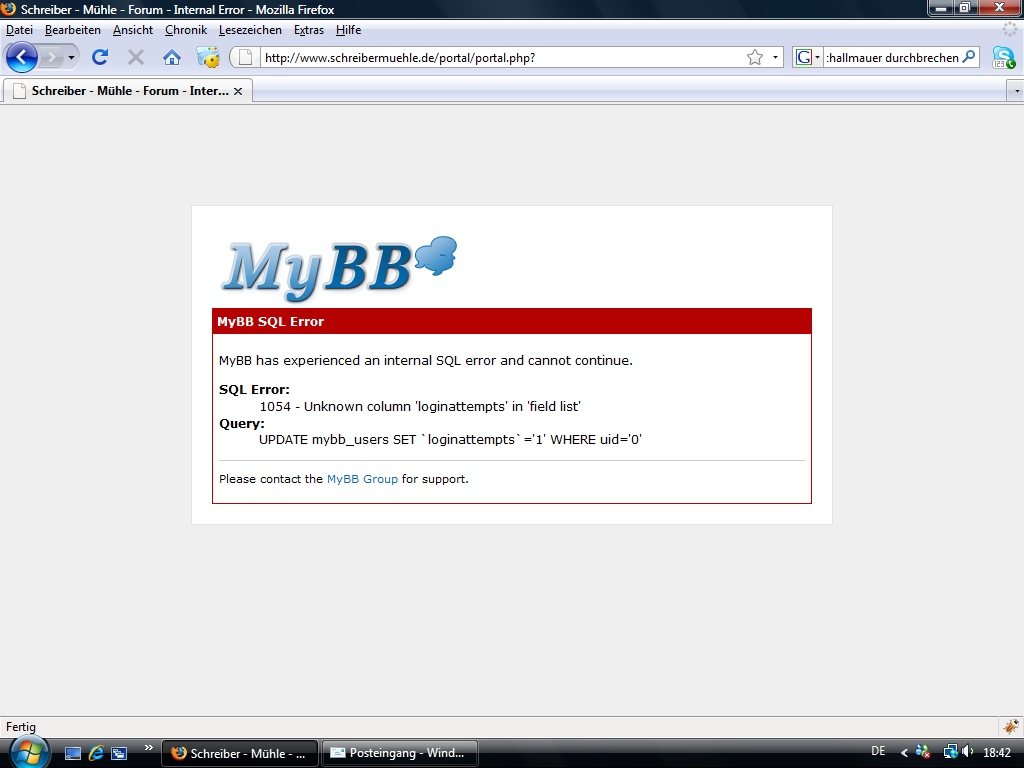Bookmark this page with the star
The height and width of the screenshot is (768, 1024).
tap(755, 57)
